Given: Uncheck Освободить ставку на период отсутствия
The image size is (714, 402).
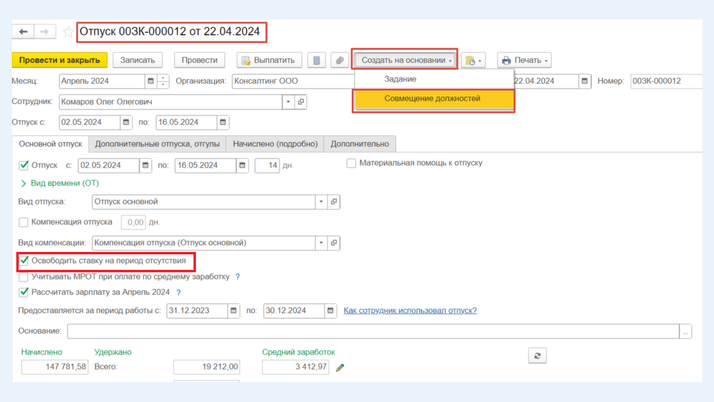Looking at the screenshot, I should click(x=24, y=261).
